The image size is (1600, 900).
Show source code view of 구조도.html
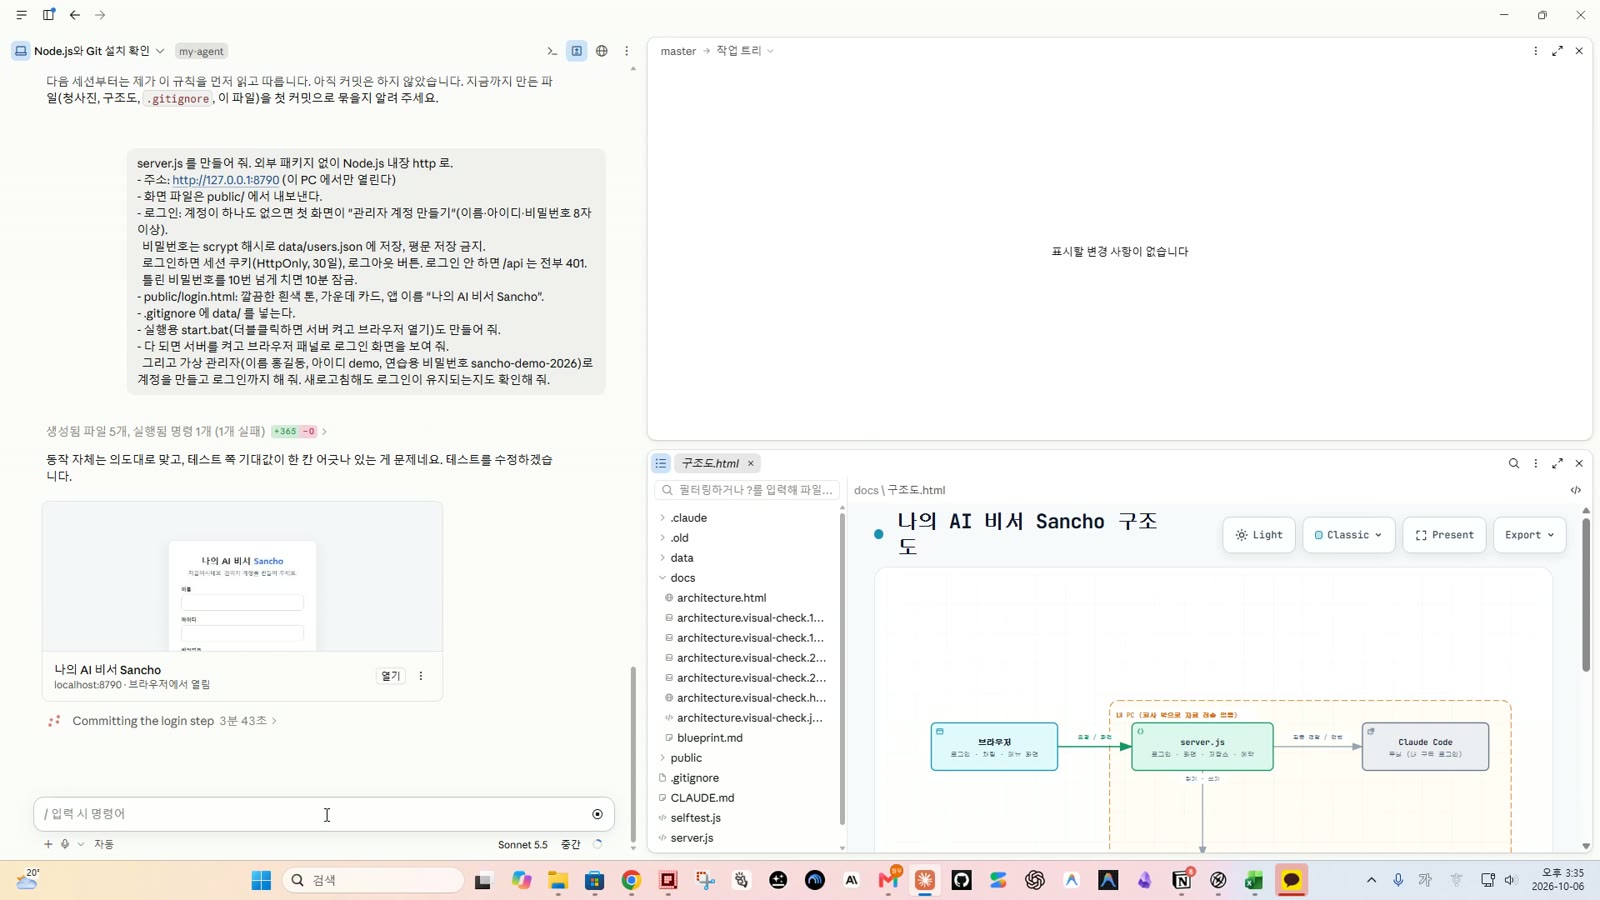pos(1576,490)
